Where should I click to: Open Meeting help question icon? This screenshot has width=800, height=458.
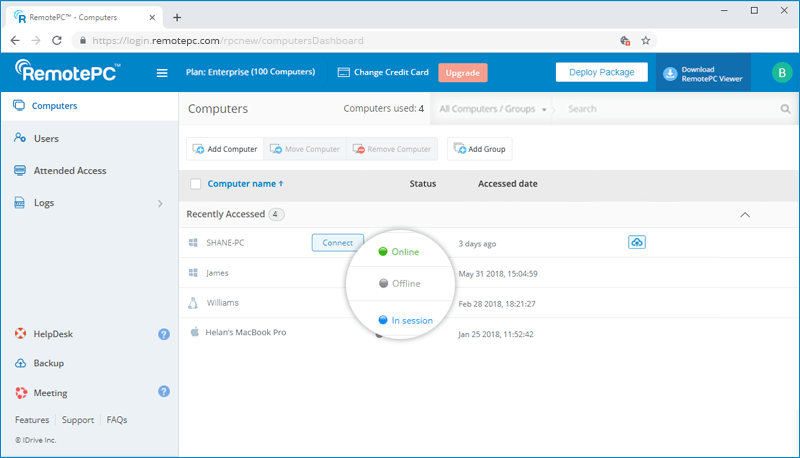pyautogui.click(x=164, y=392)
